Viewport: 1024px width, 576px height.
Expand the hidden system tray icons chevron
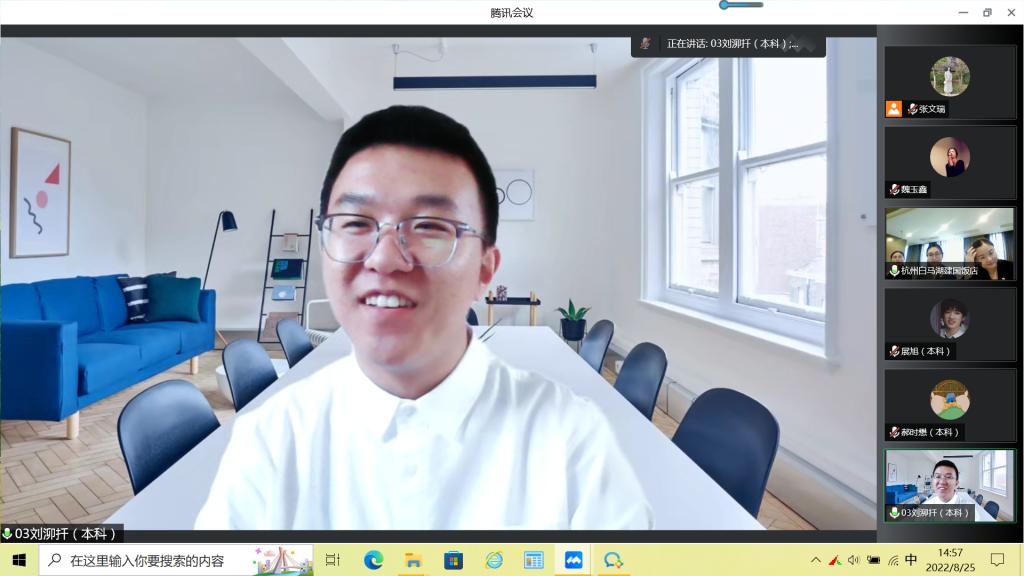pos(816,560)
